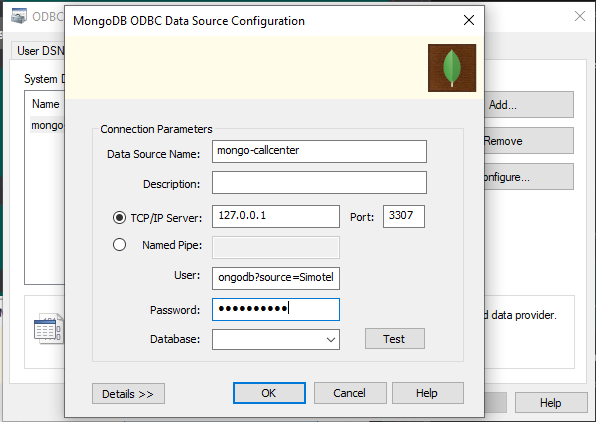Click Add... button in ODBC Administrator window
This screenshot has width=596, height=422.
(529, 105)
